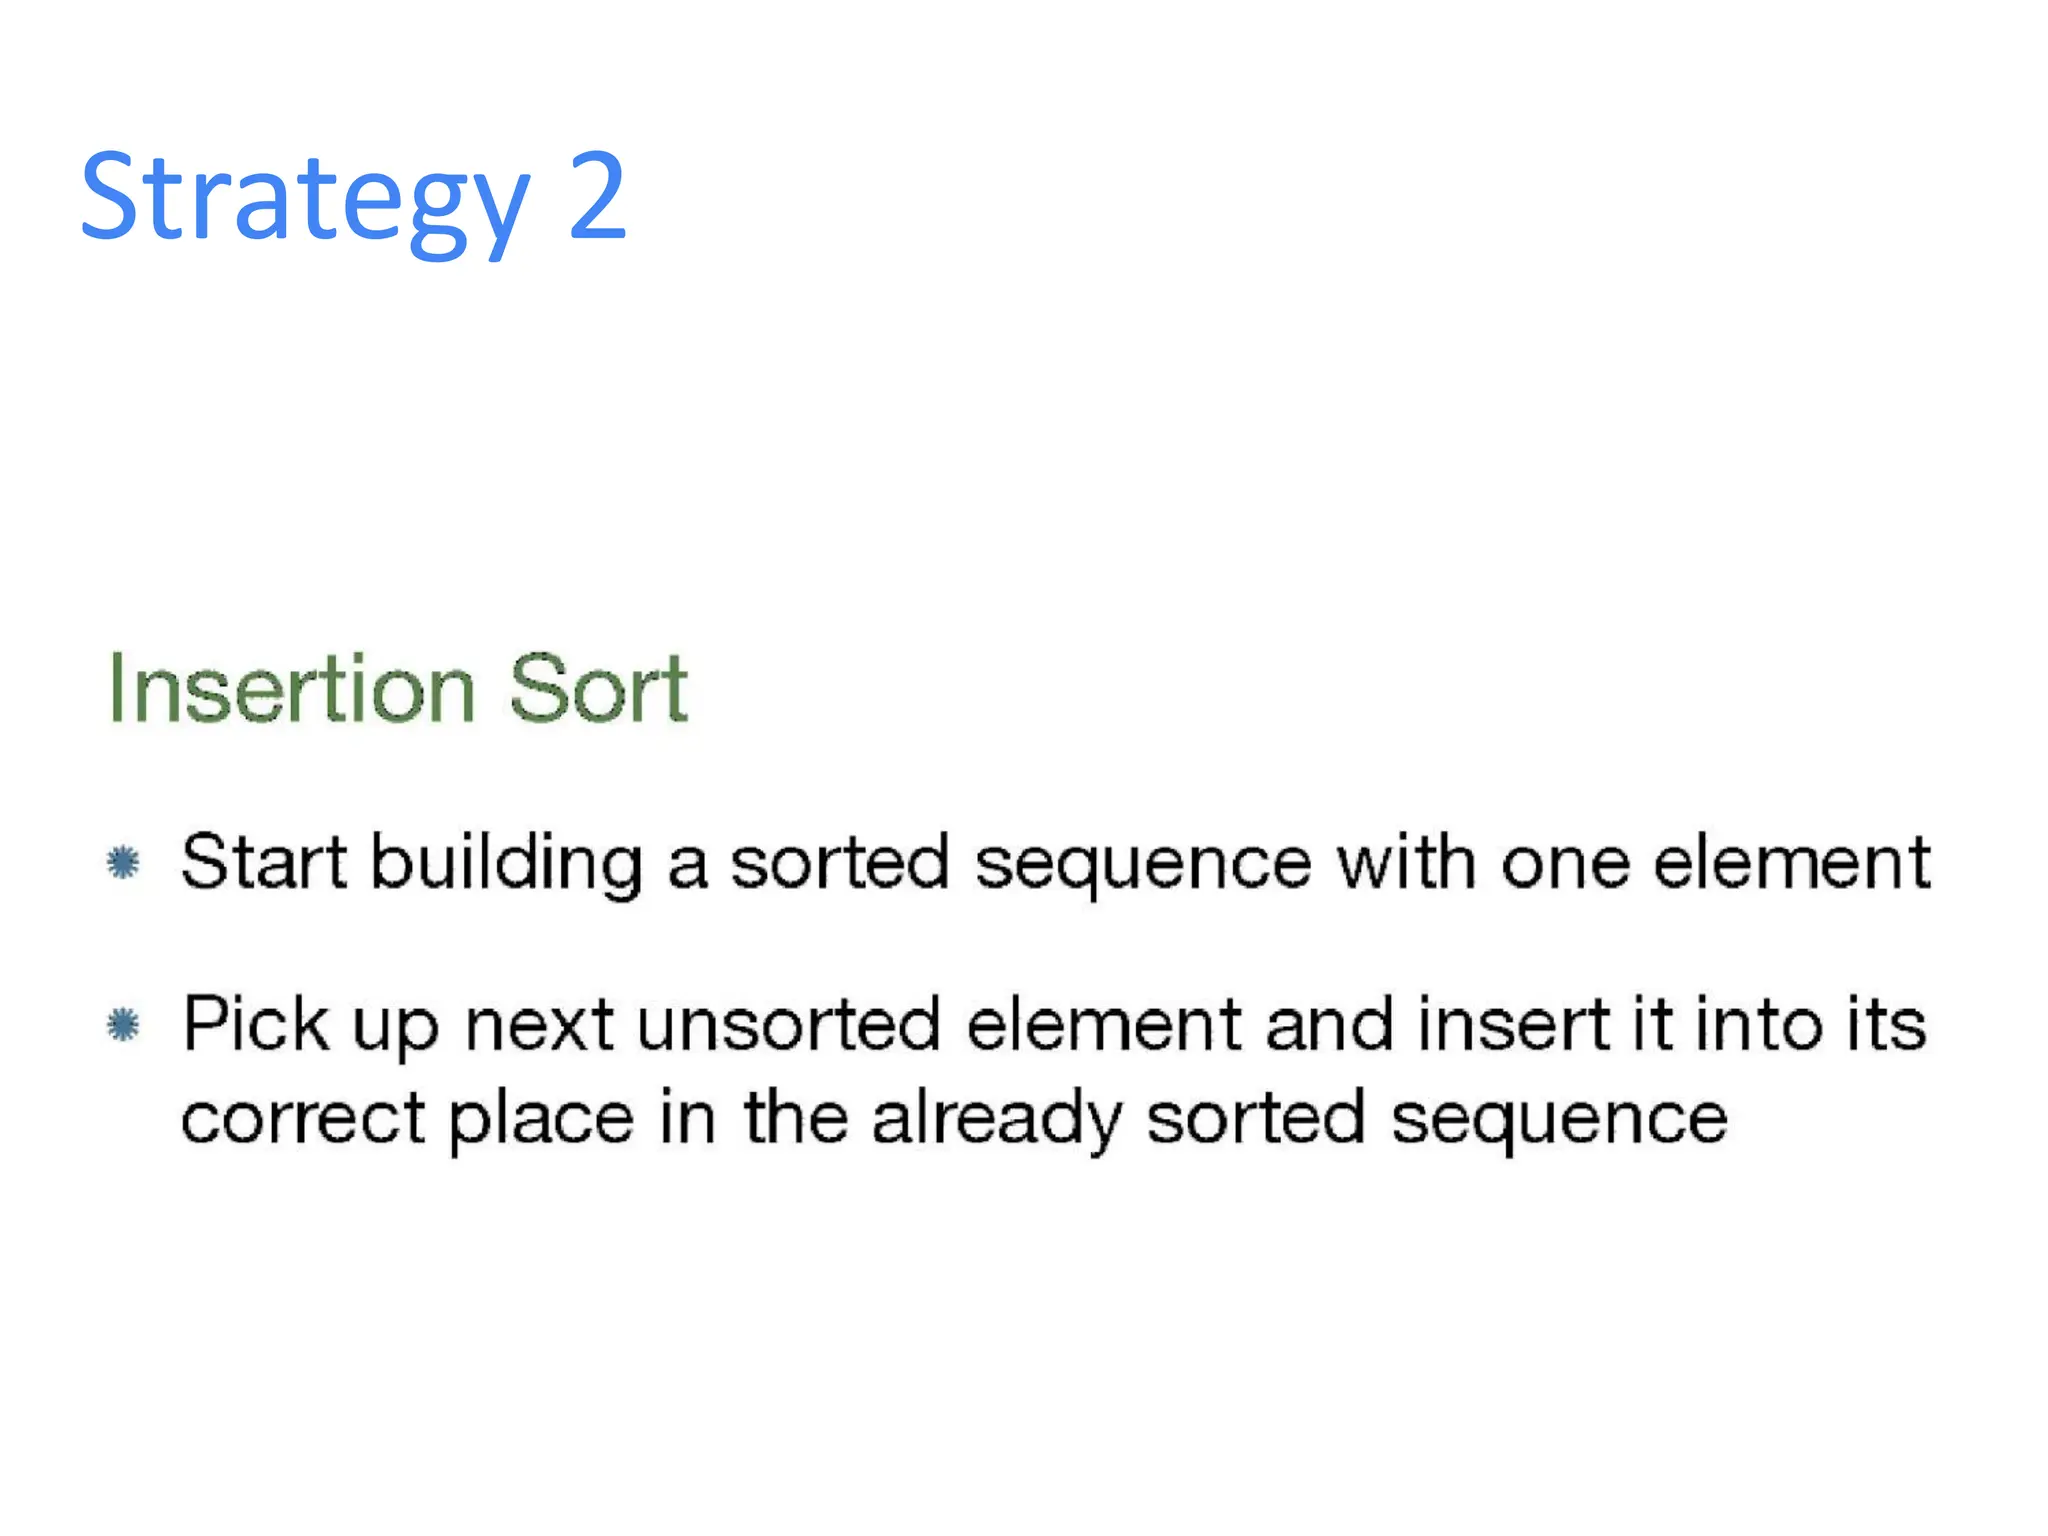Click the word "place" on the last line
Screen dimensions: 2048x1536
point(540,1120)
